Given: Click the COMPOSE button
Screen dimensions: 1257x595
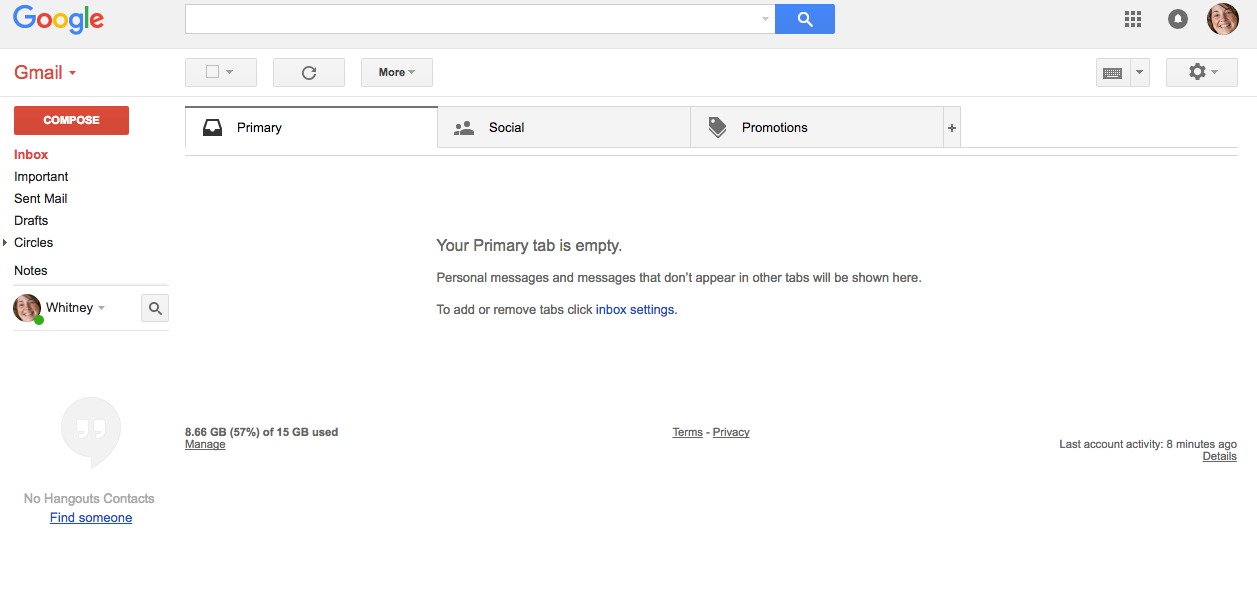Looking at the screenshot, I should click(x=71, y=120).
